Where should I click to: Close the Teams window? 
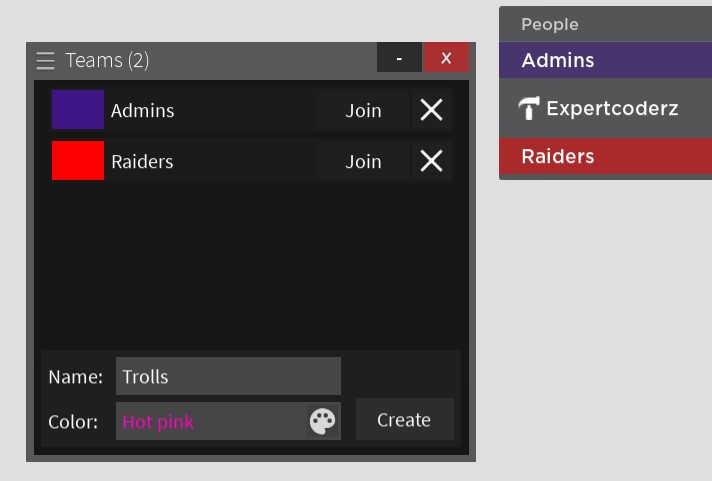tap(446, 58)
